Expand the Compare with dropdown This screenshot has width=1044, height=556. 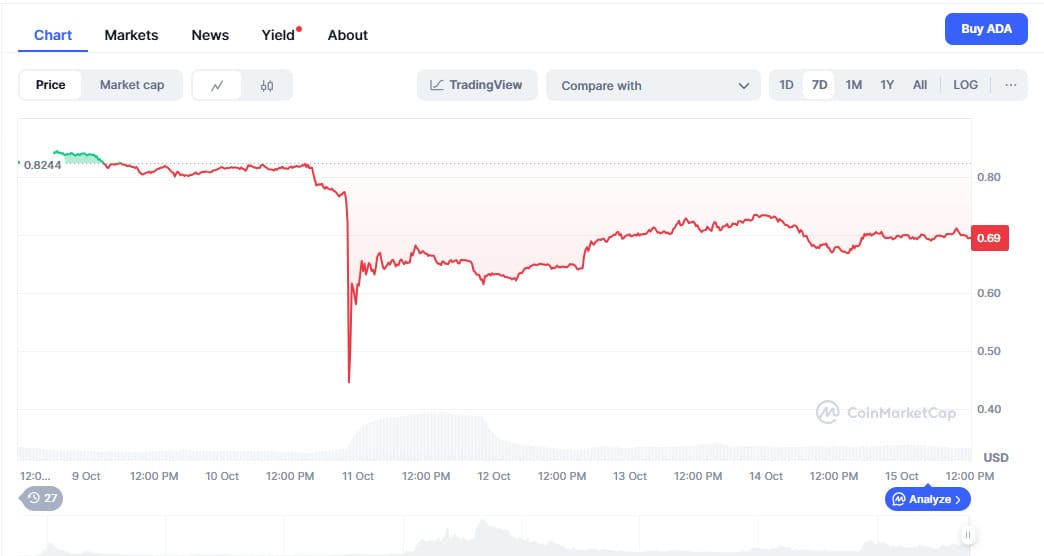(655, 86)
